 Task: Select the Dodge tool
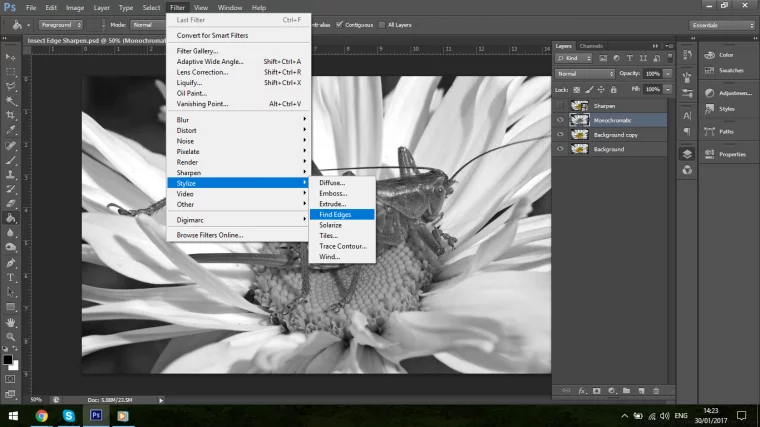point(10,247)
